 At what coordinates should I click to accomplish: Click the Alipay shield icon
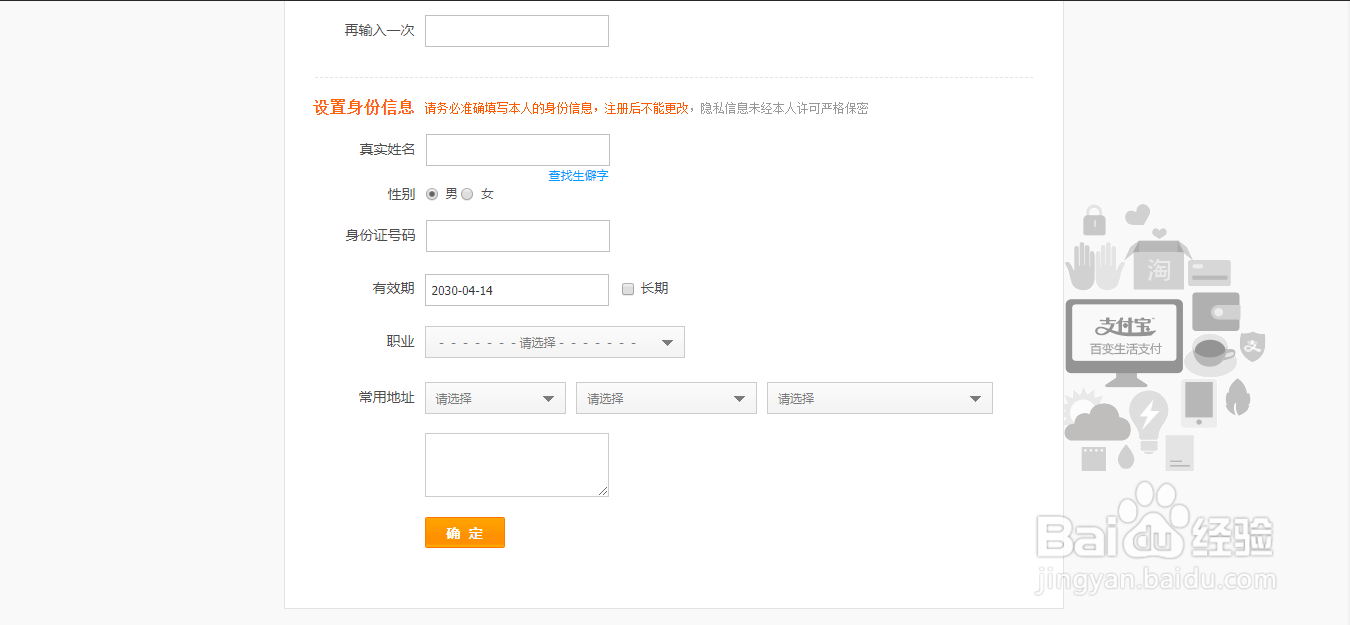tap(1253, 346)
